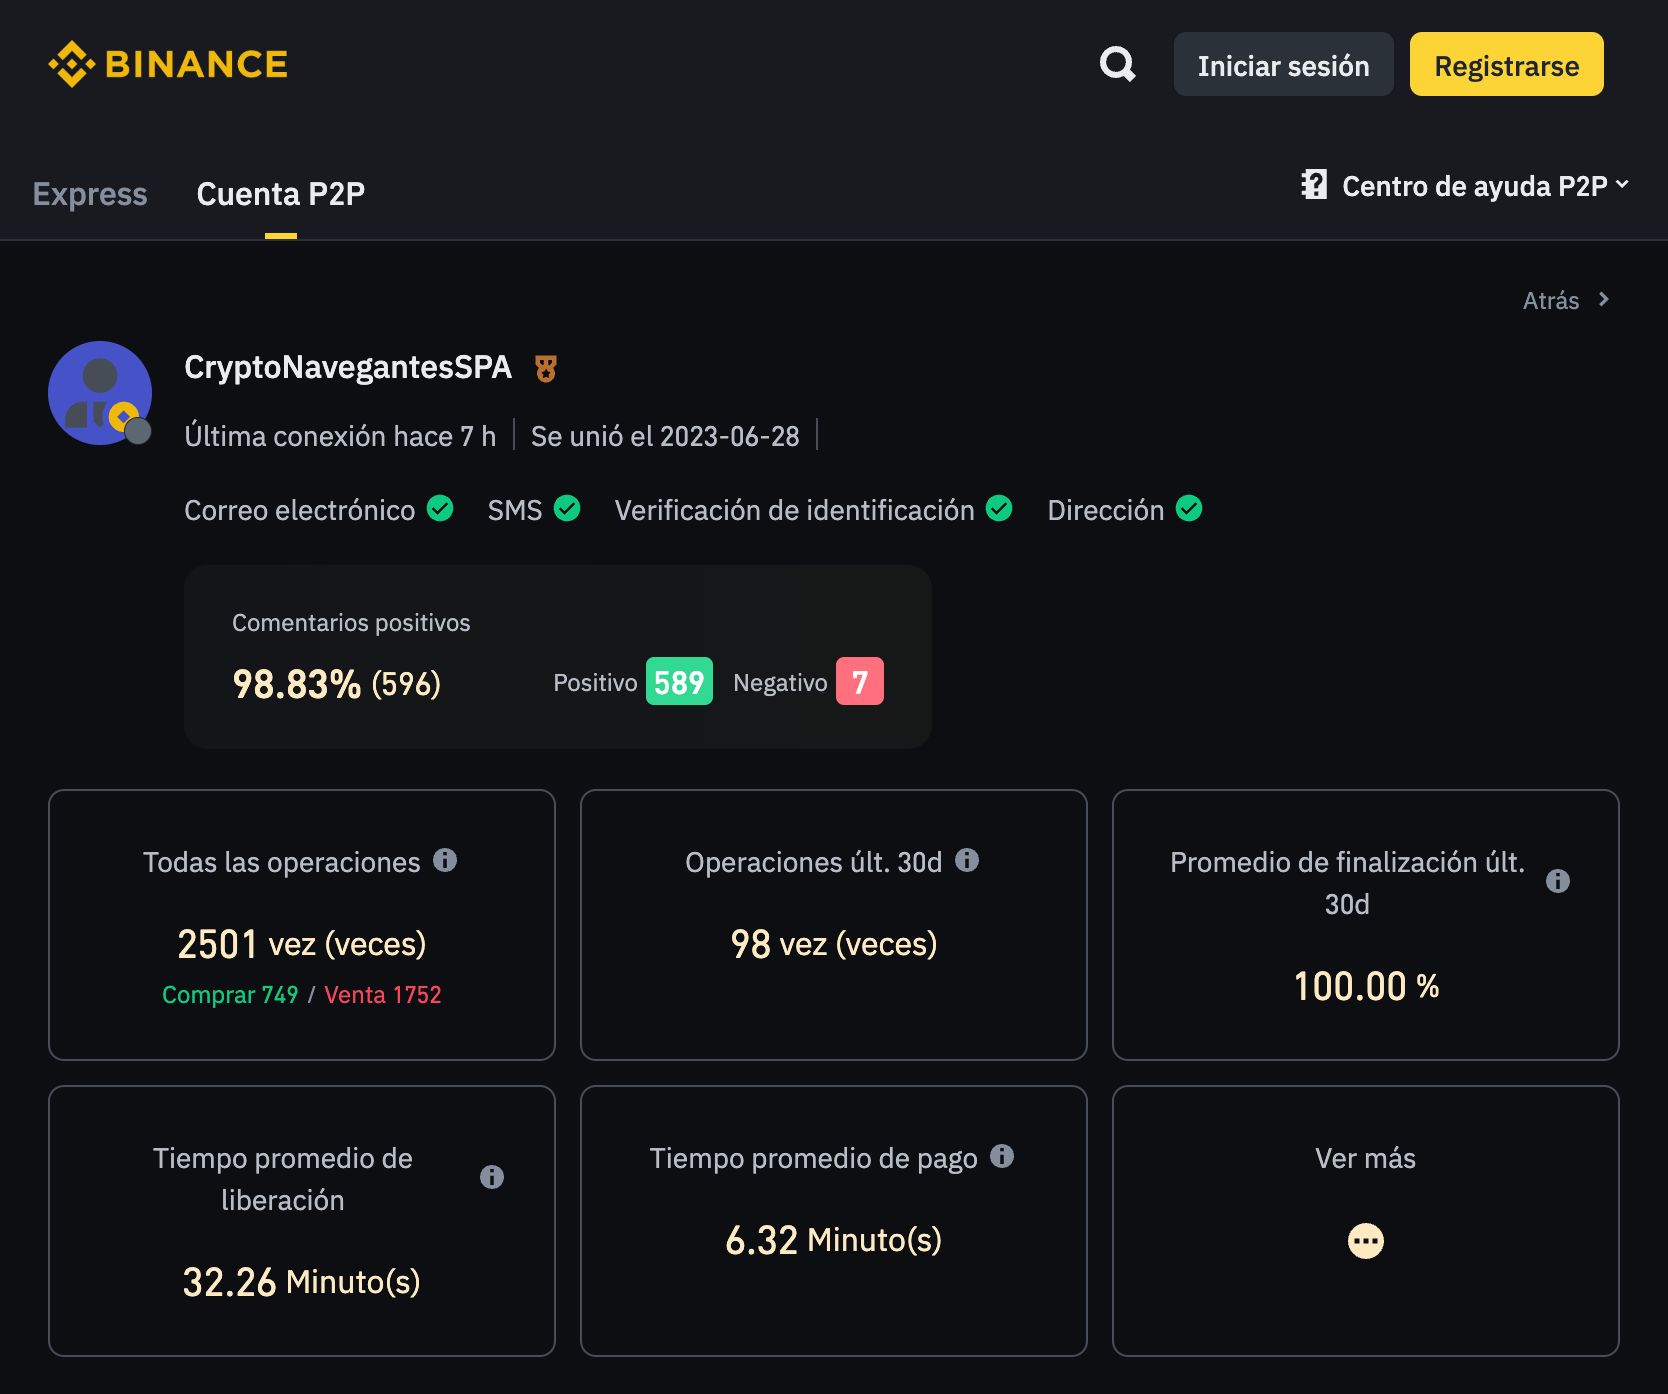Viewport: 1668px width, 1394px height.
Task: Click the info icon beside Todas las operaciones
Action: point(445,860)
